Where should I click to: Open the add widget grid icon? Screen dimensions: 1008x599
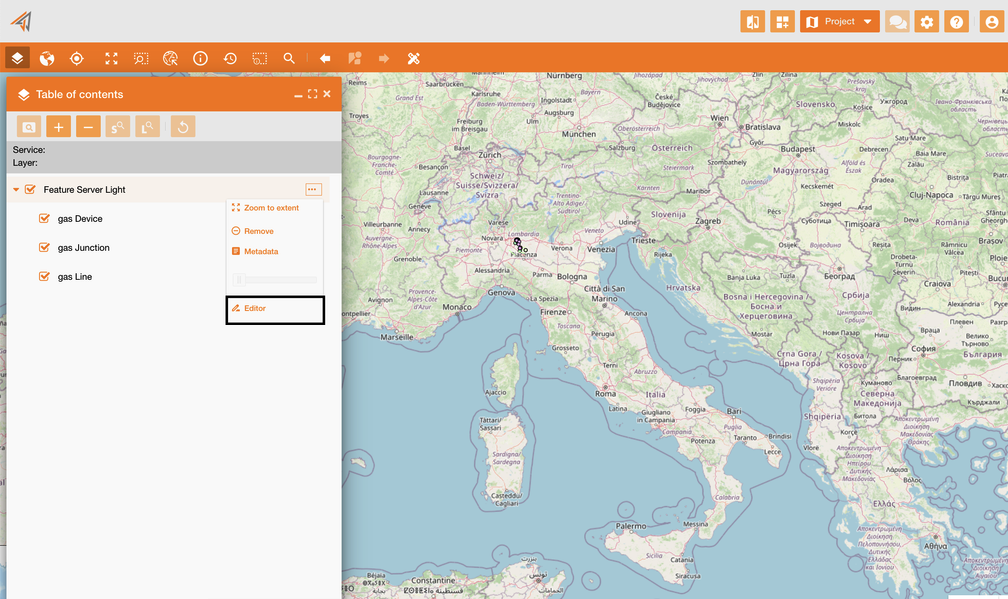tap(782, 22)
